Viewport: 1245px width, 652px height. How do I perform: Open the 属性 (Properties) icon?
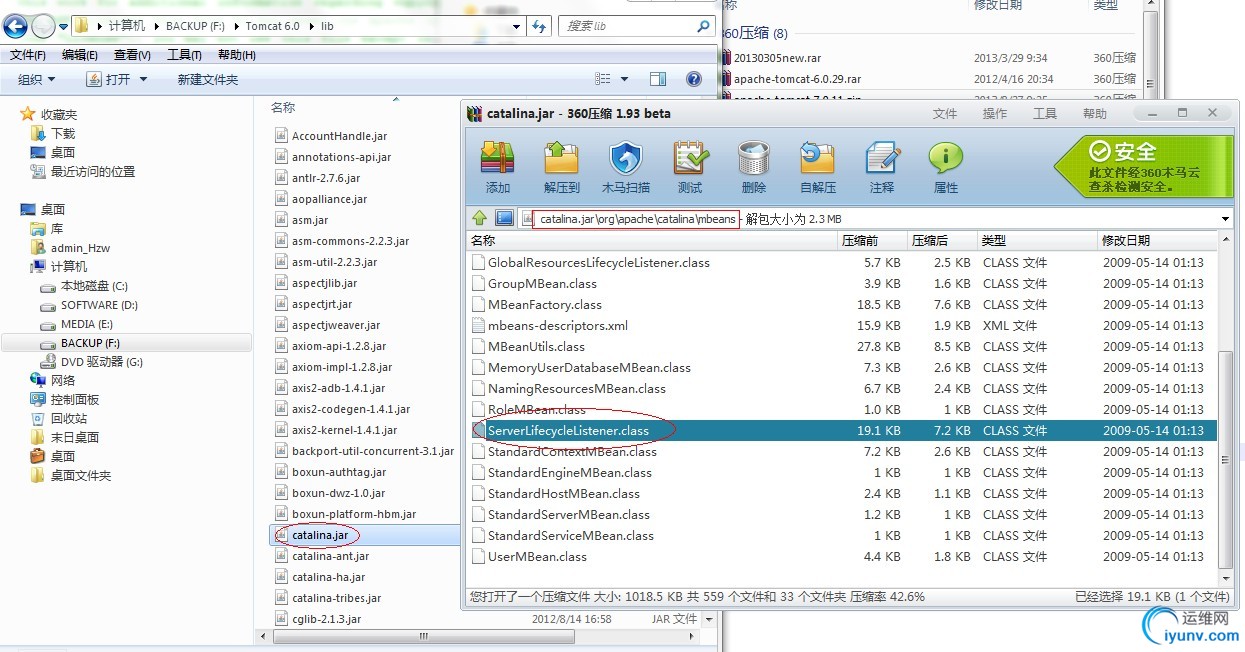click(945, 166)
